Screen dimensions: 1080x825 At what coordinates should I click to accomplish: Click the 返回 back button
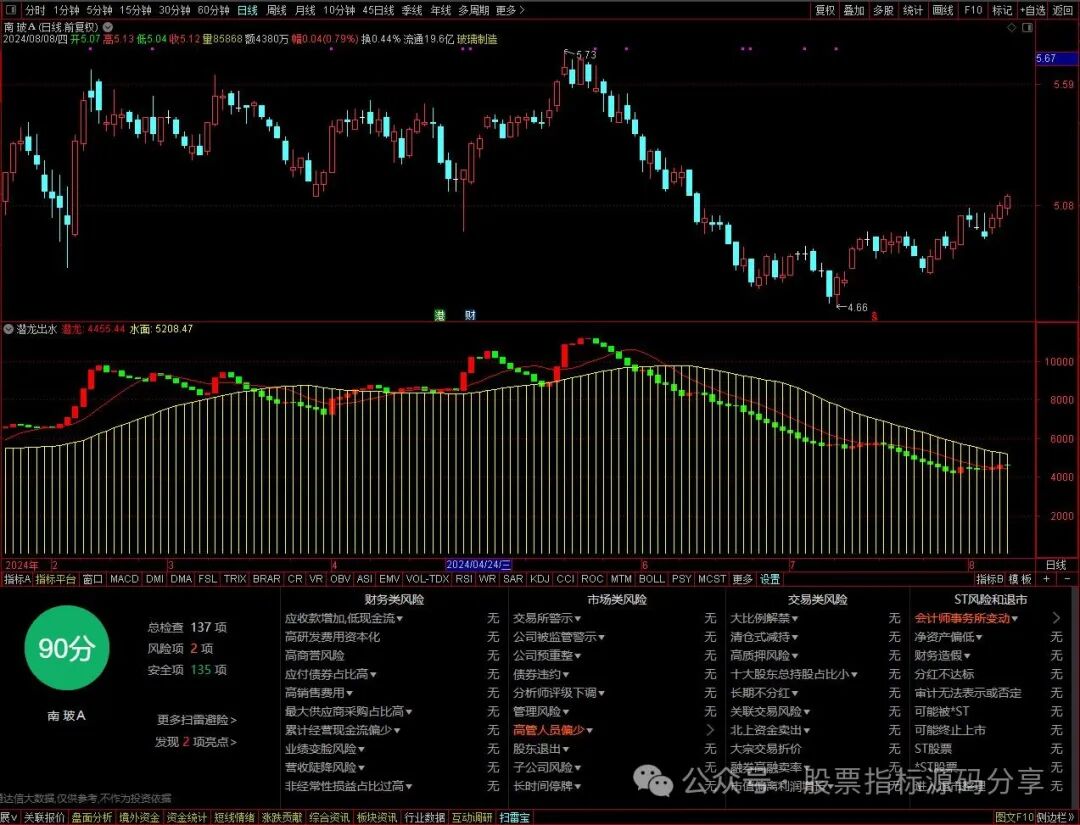[1063, 10]
